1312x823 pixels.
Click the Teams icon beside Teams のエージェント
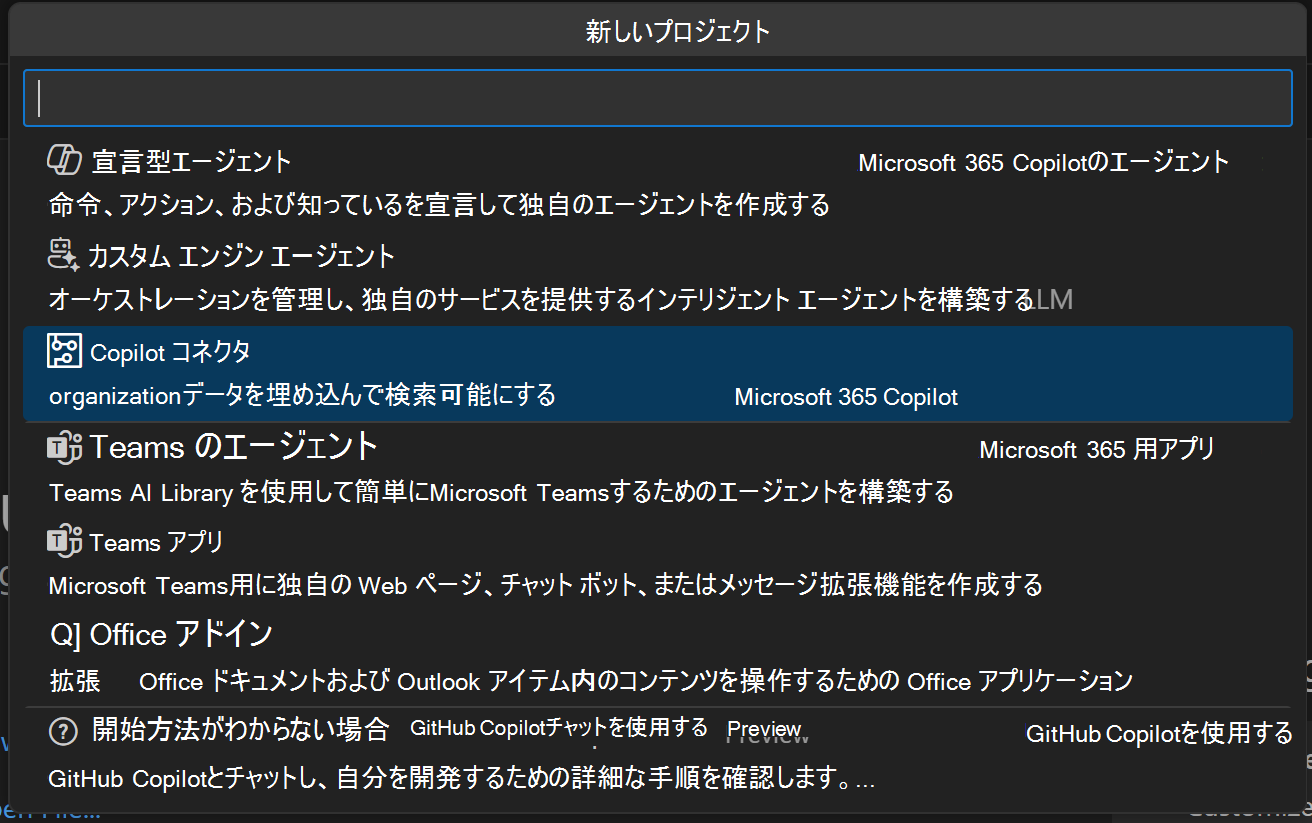click(64, 447)
